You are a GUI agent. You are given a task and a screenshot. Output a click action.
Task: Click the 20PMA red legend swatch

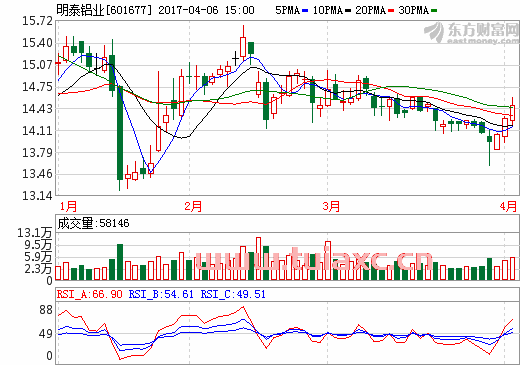(x=391, y=11)
